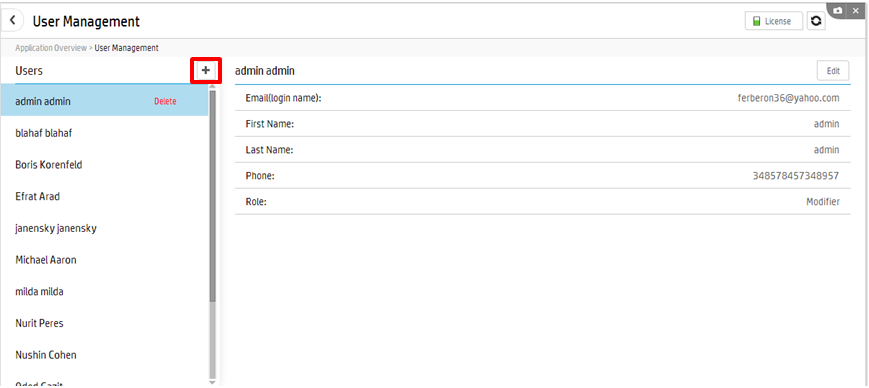Click the camera icon at top right

[838, 11]
